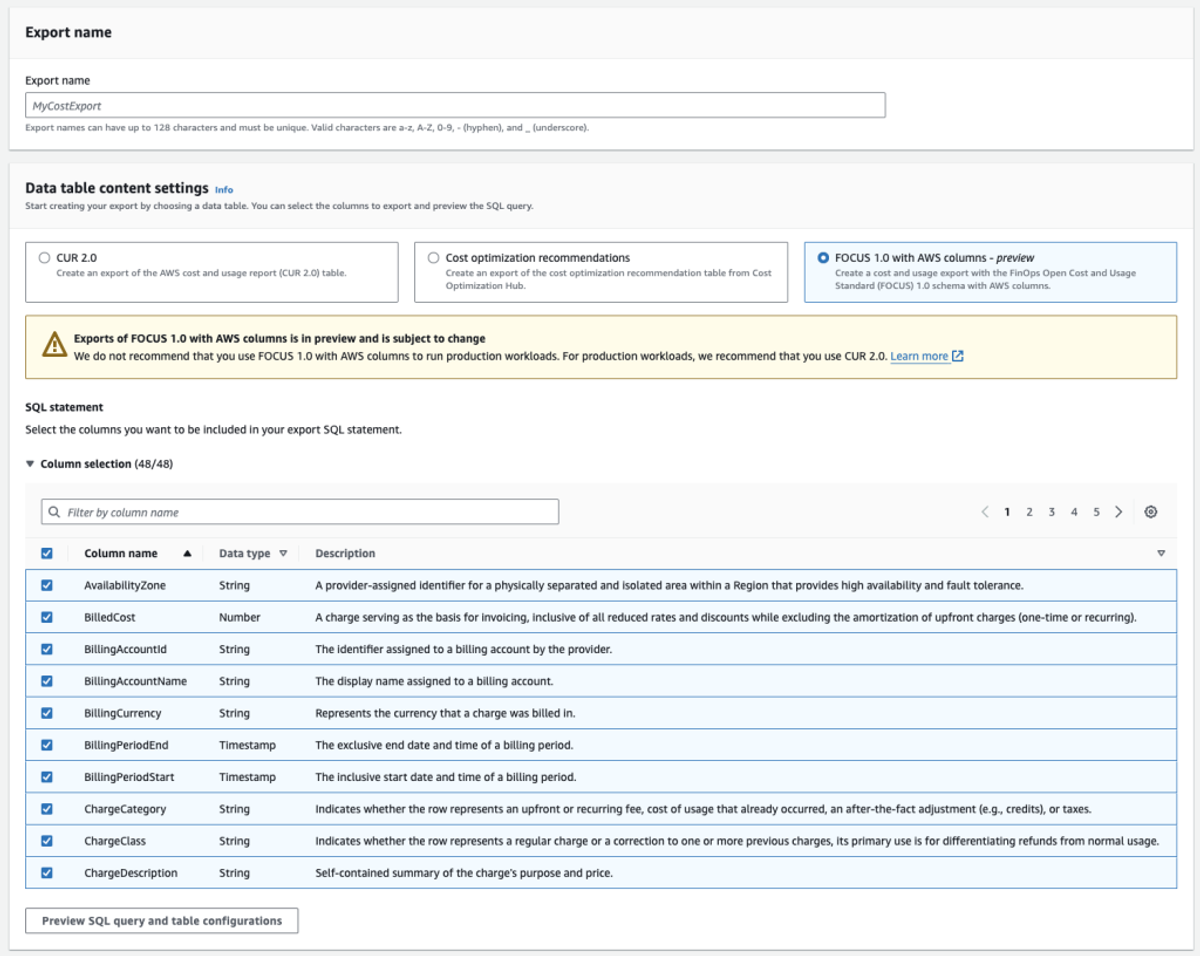This screenshot has width=1200, height=956.
Task: Click the BillingAccountId column name text
Action: [125, 649]
